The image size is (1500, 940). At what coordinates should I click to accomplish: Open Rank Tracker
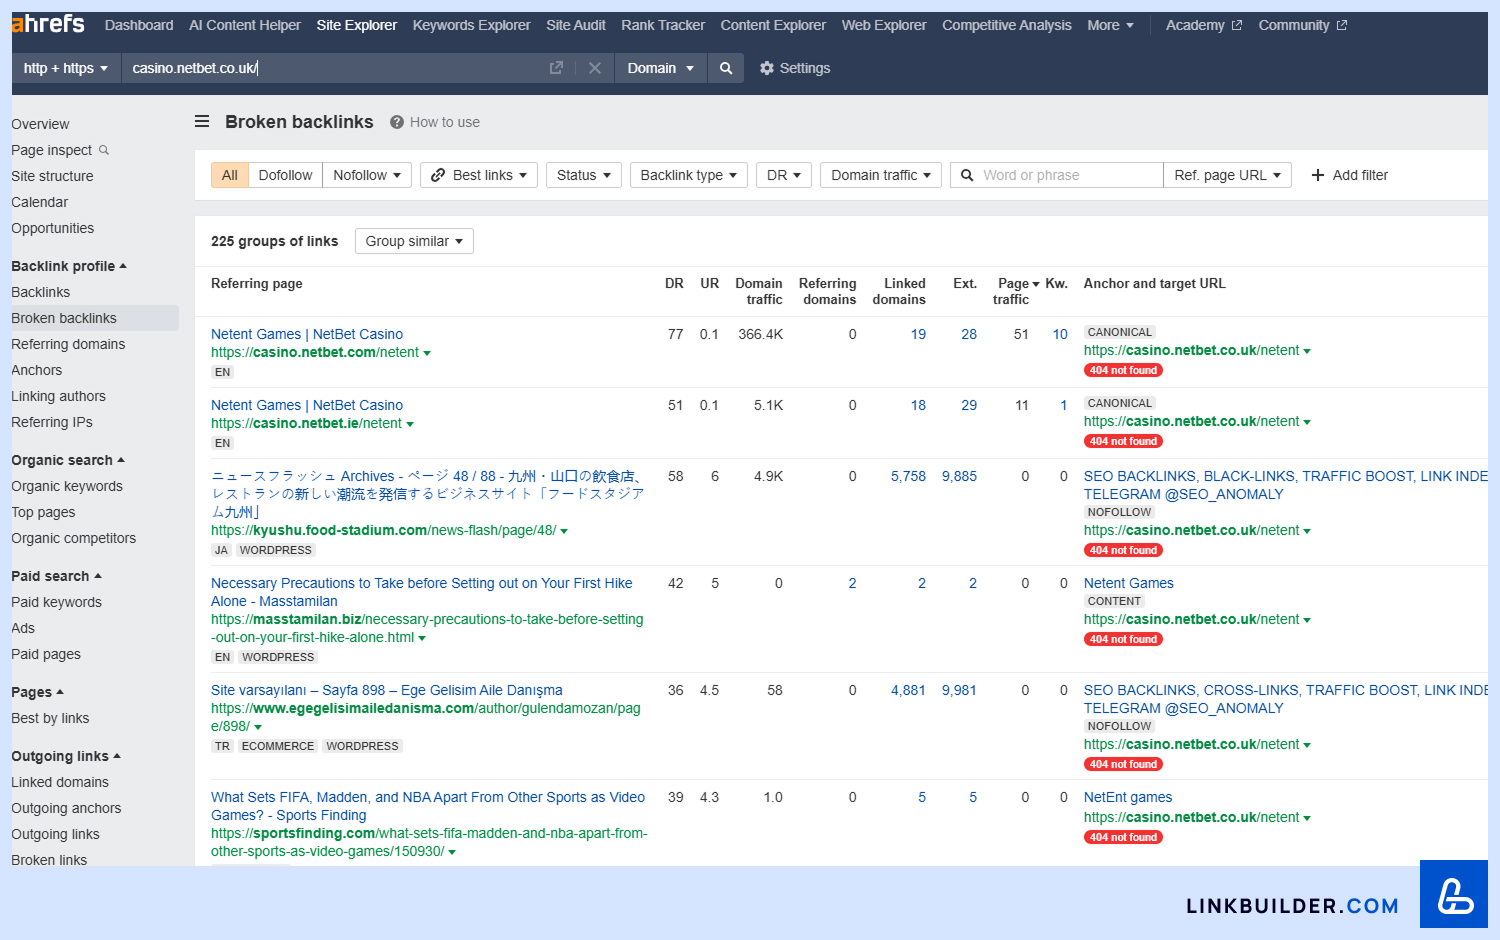(x=663, y=25)
